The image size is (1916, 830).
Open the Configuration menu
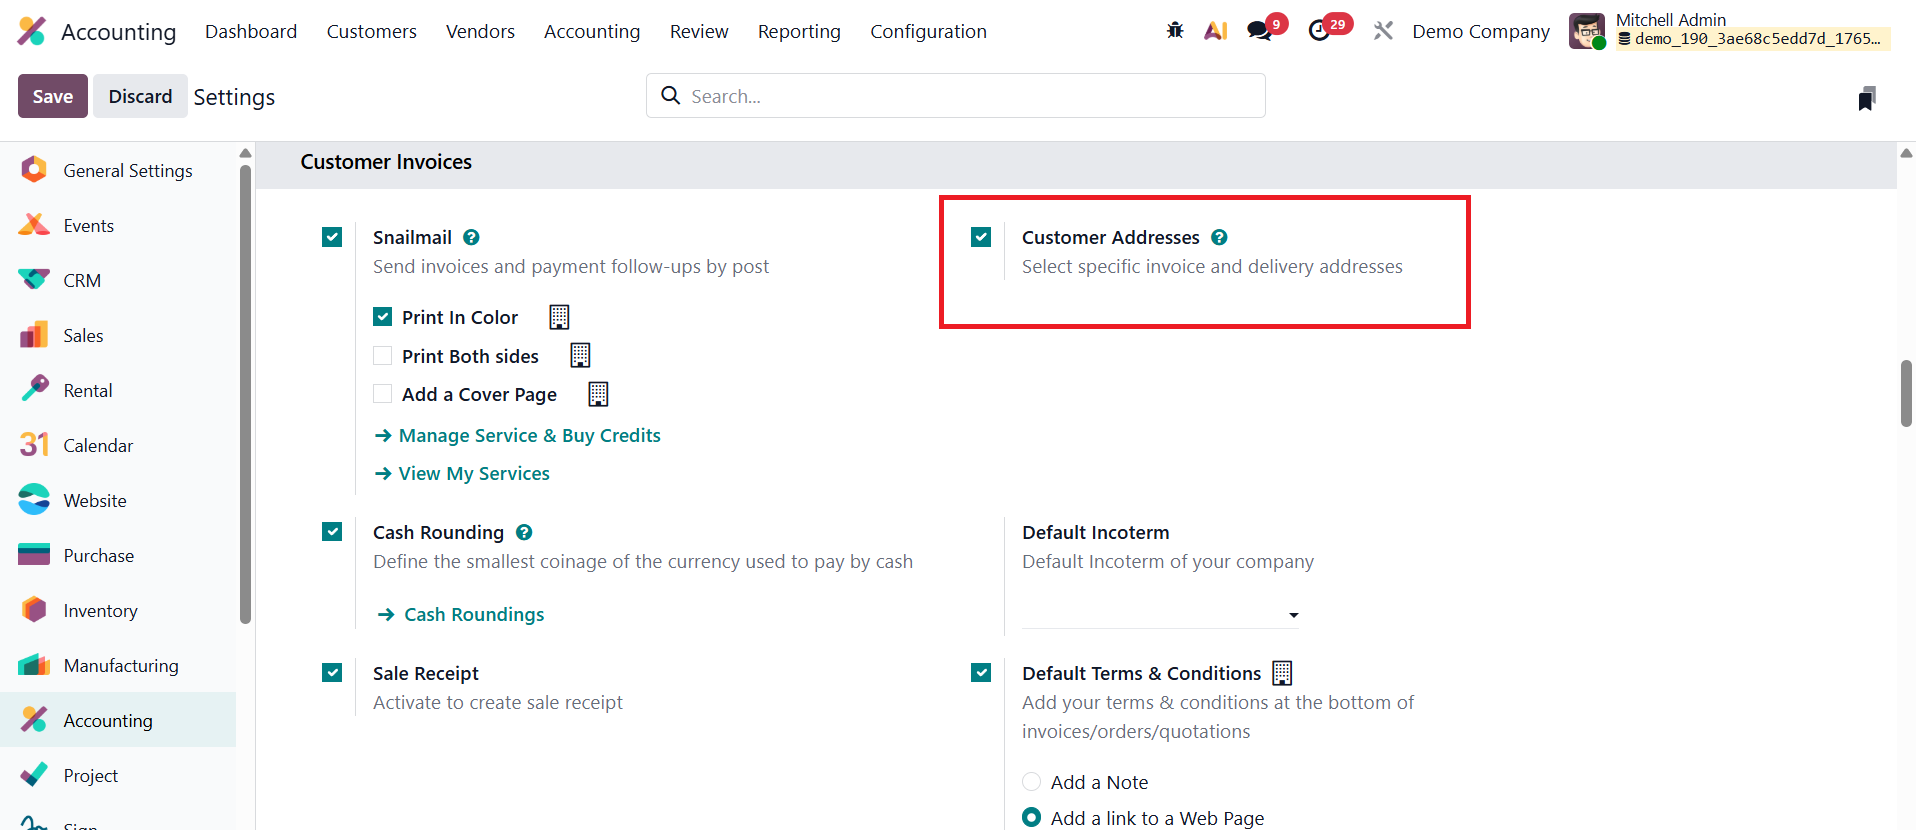tap(928, 31)
